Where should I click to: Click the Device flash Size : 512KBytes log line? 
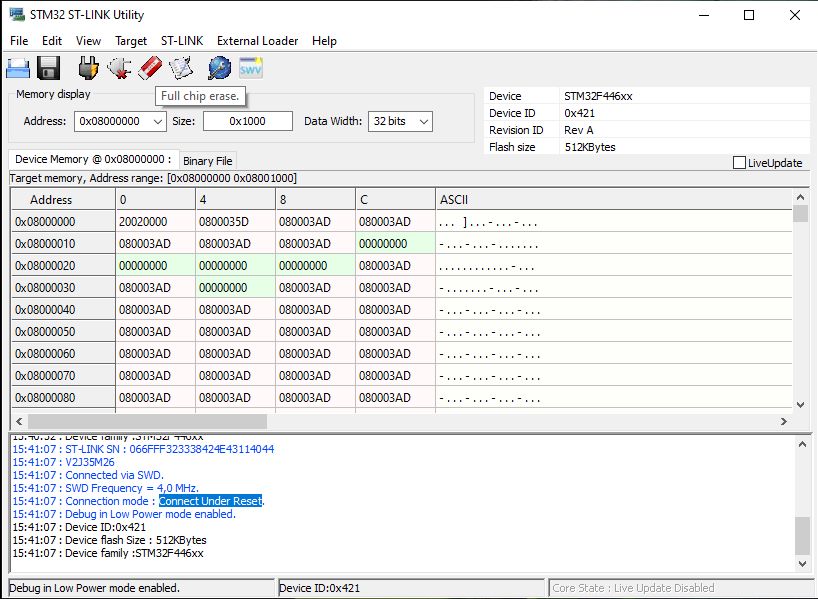click(x=110, y=540)
